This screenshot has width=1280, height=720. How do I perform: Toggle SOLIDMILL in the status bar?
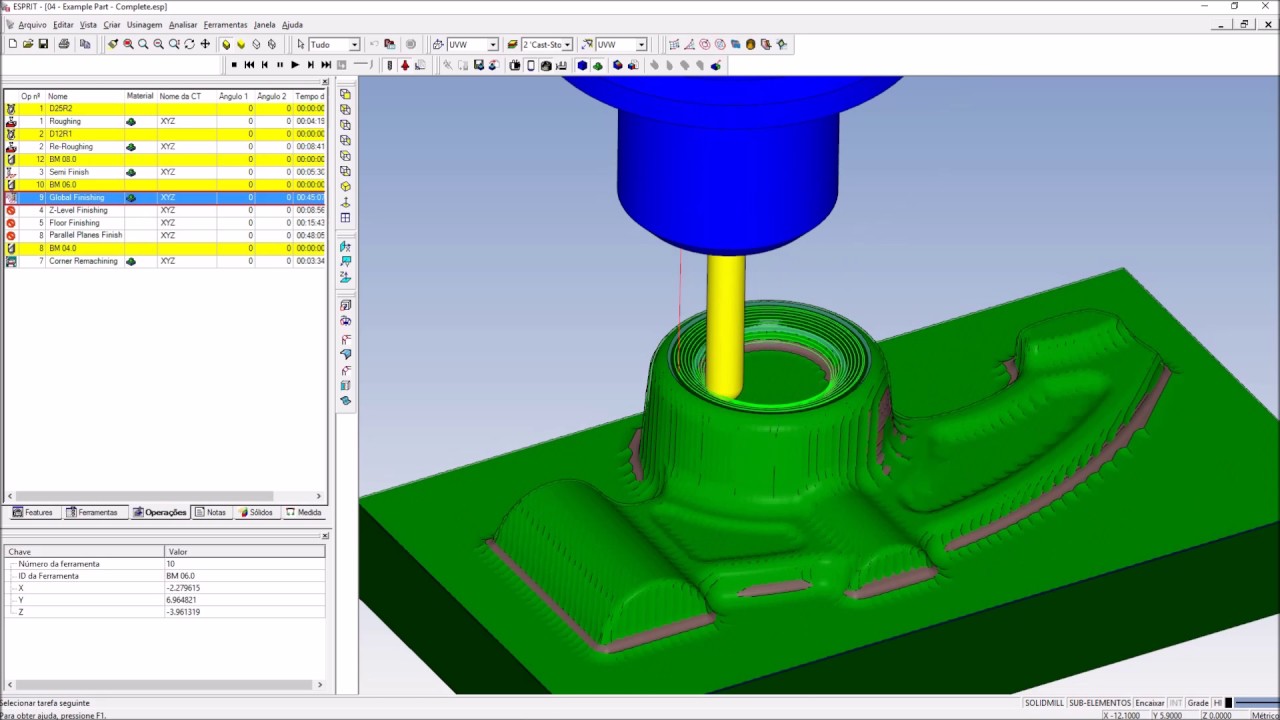coord(1044,703)
